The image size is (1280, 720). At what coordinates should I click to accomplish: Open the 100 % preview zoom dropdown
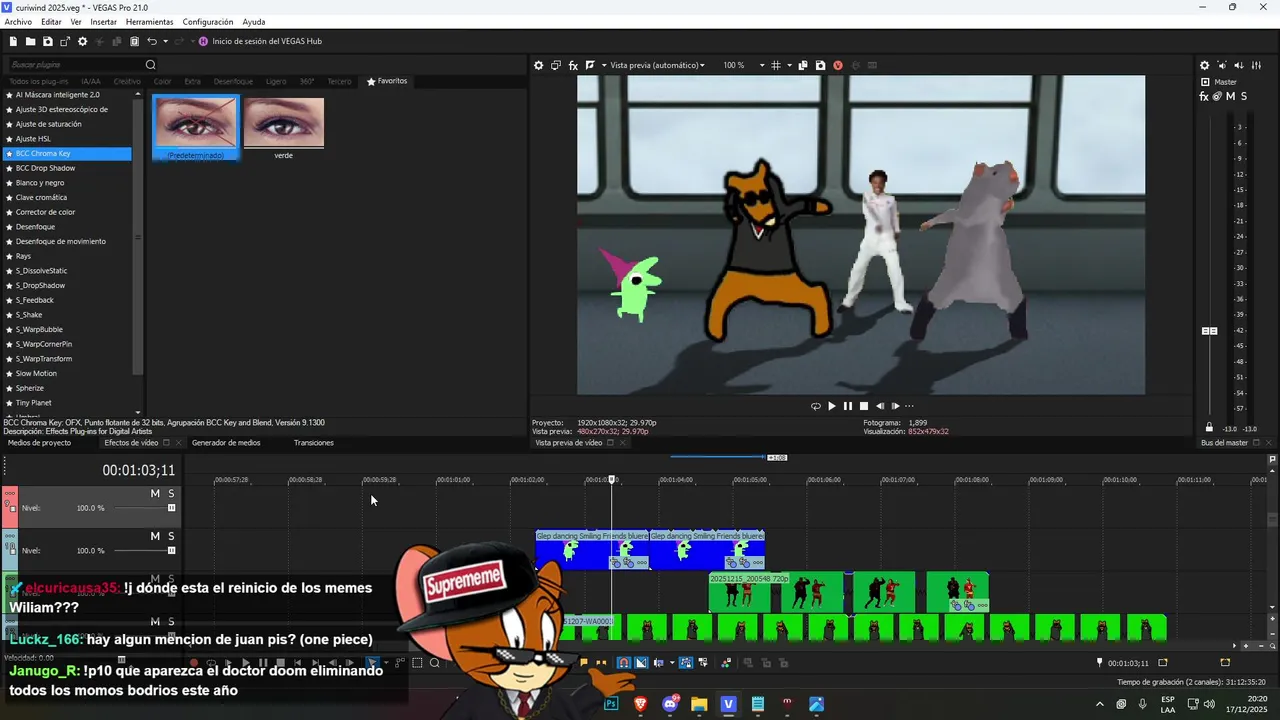(743, 65)
